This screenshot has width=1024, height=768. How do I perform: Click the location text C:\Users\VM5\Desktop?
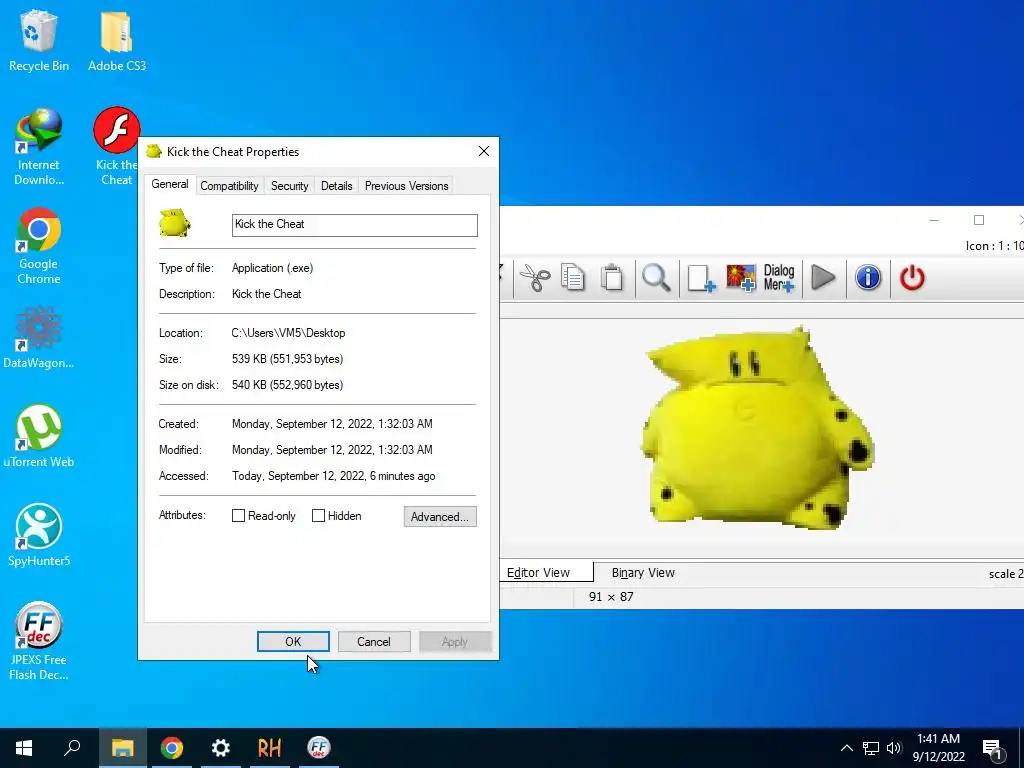288,333
